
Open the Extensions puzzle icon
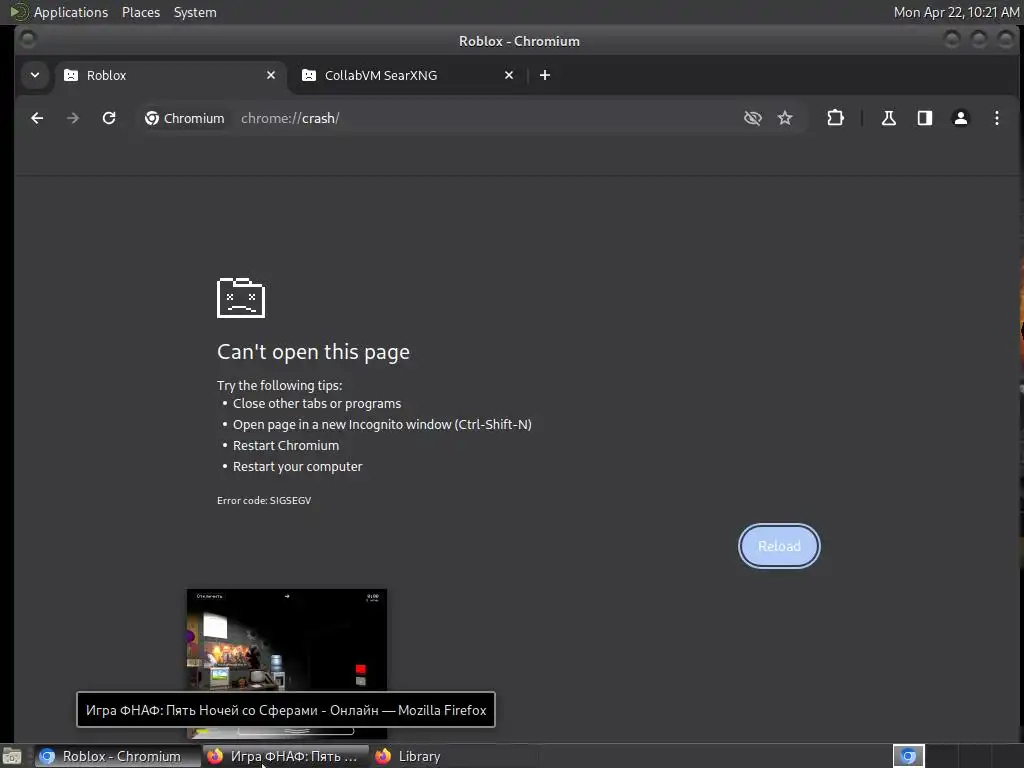(835, 118)
